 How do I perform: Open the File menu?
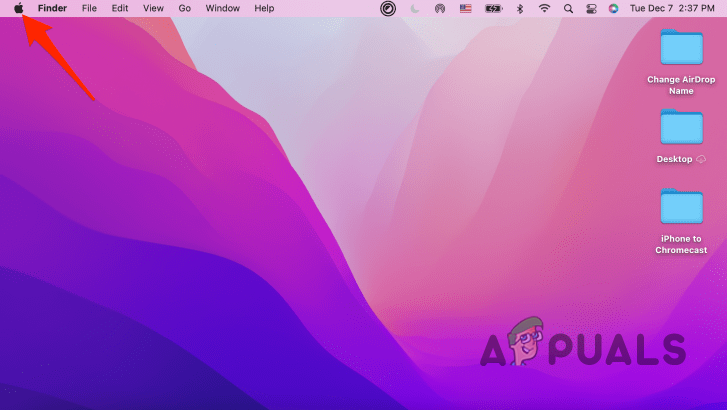(x=89, y=8)
